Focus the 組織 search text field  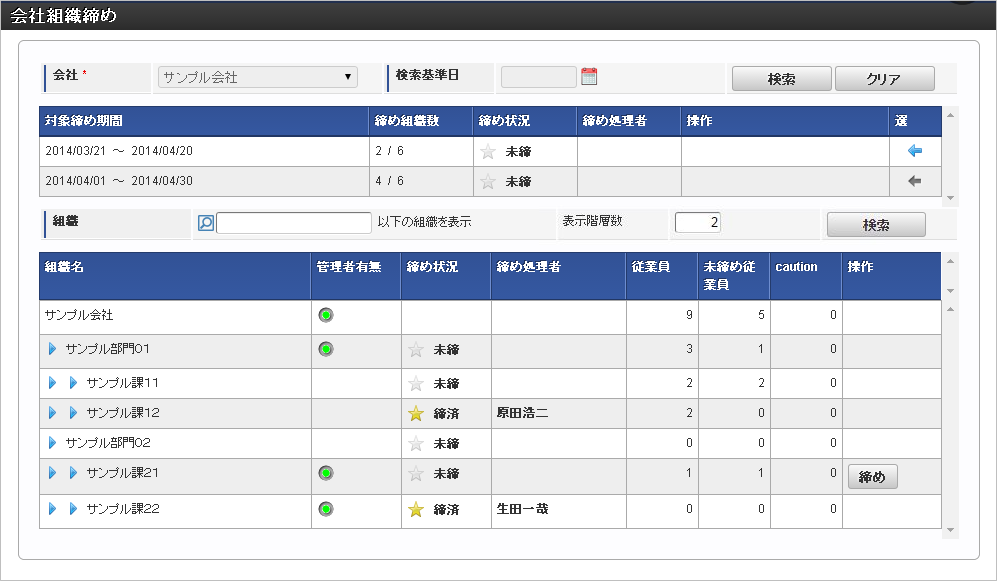294,223
